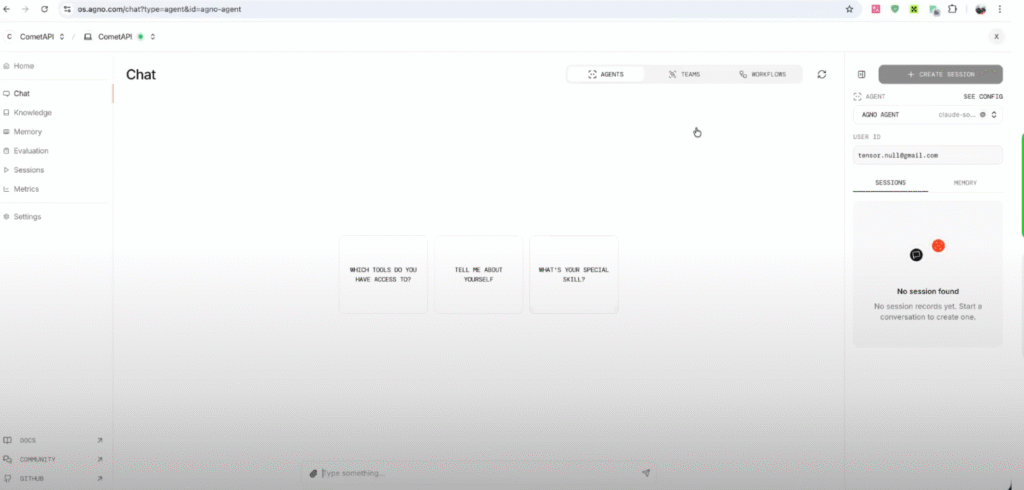Click the See Config link
1024x490 pixels.
coord(982,96)
